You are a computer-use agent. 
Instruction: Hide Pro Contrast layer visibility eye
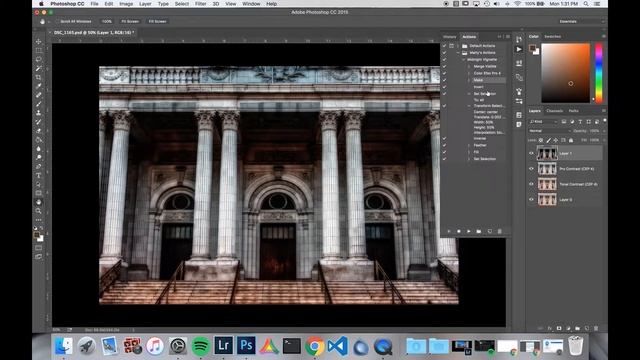point(531,169)
